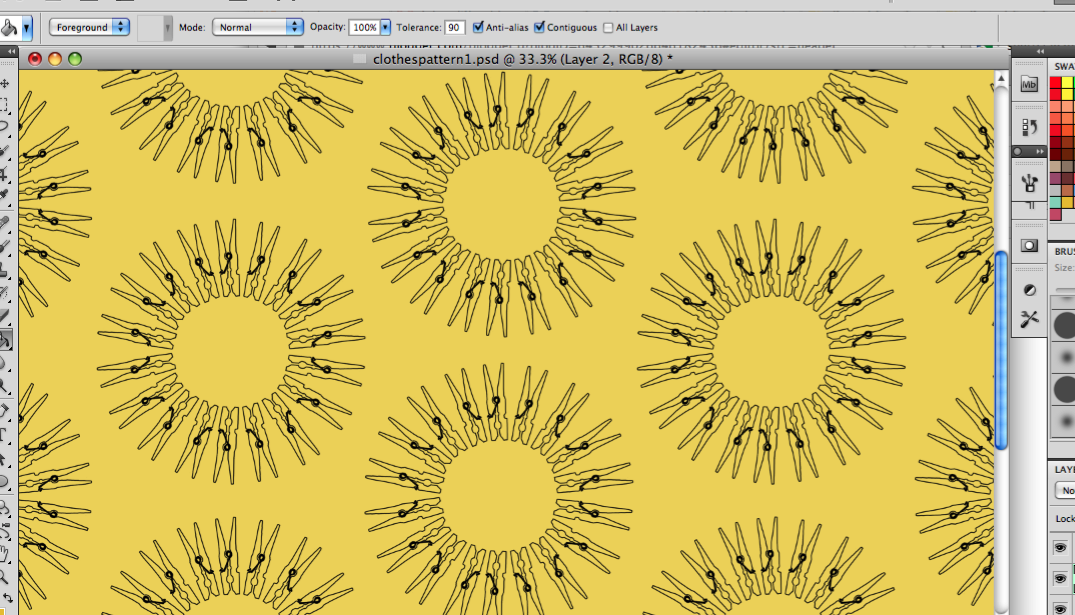This screenshot has width=1075, height=615.
Task: Select the Lasso tool
Action: (x=5, y=127)
